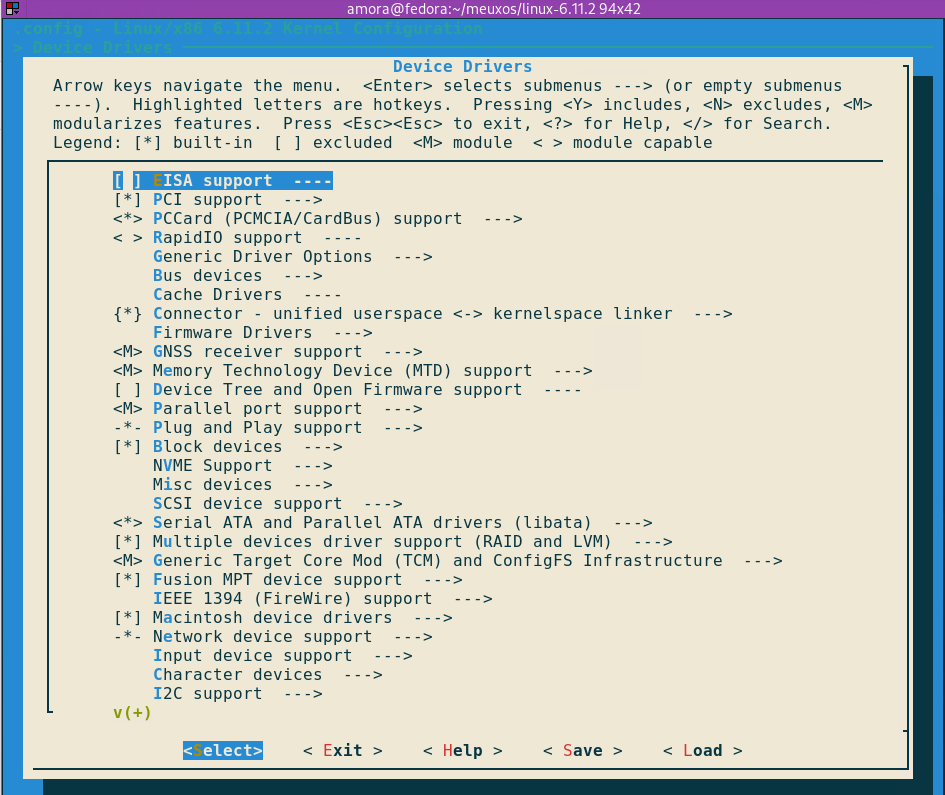Open Bus devices submenu arrow
Viewport: 945px width, 795px height.
[x=303, y=276]
